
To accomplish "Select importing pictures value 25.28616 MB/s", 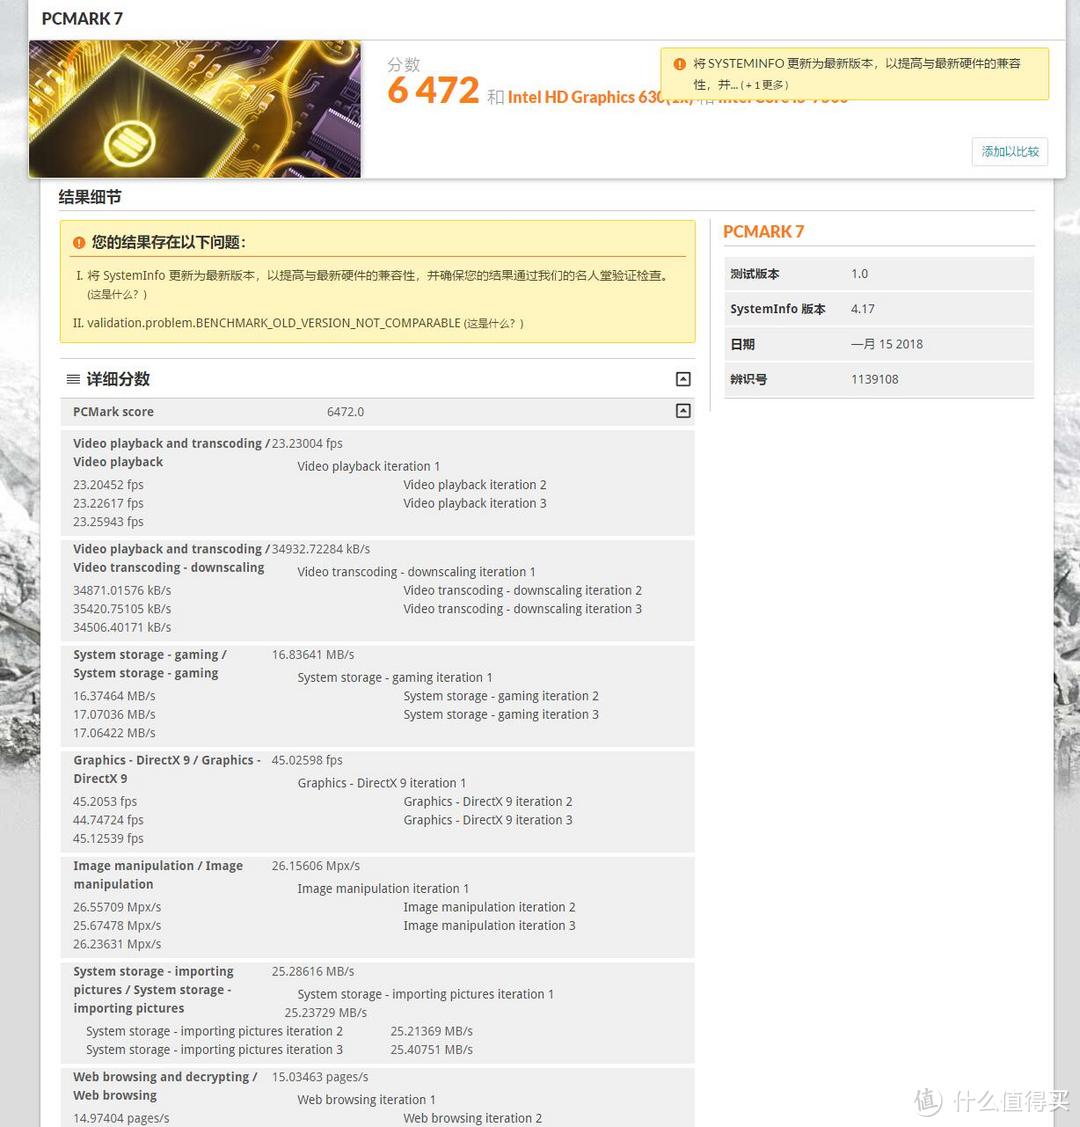I will [313, 972].
